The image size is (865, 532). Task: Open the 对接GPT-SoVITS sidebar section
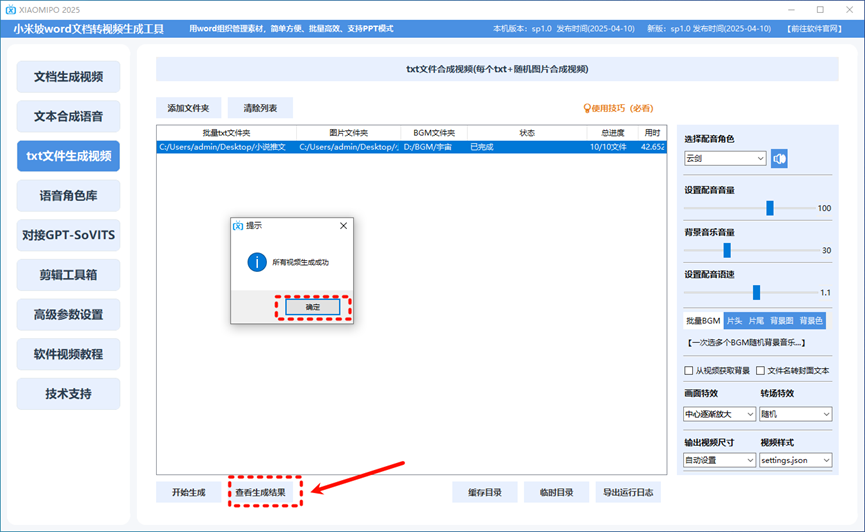coord(68,235)
